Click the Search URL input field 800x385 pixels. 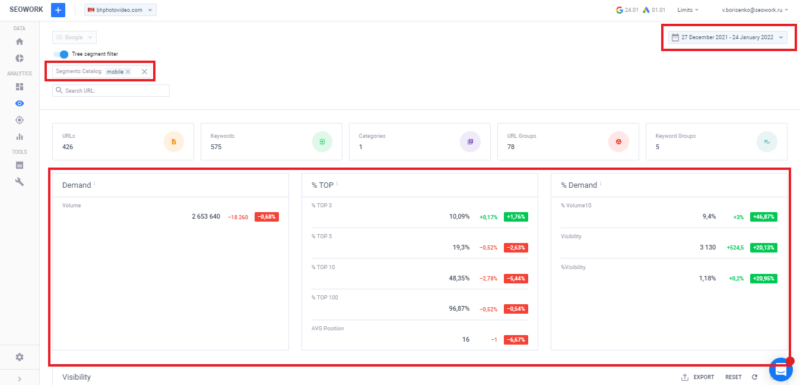(111, 90)
